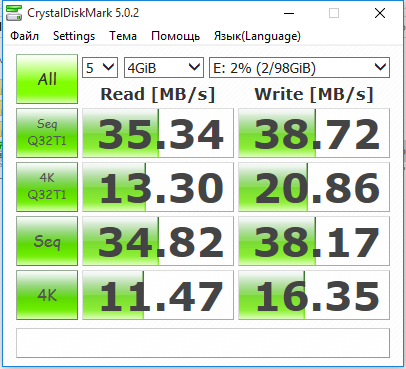Expand the test count dropdown showing 5
This screenshot has width=406, height=369.
100,68
